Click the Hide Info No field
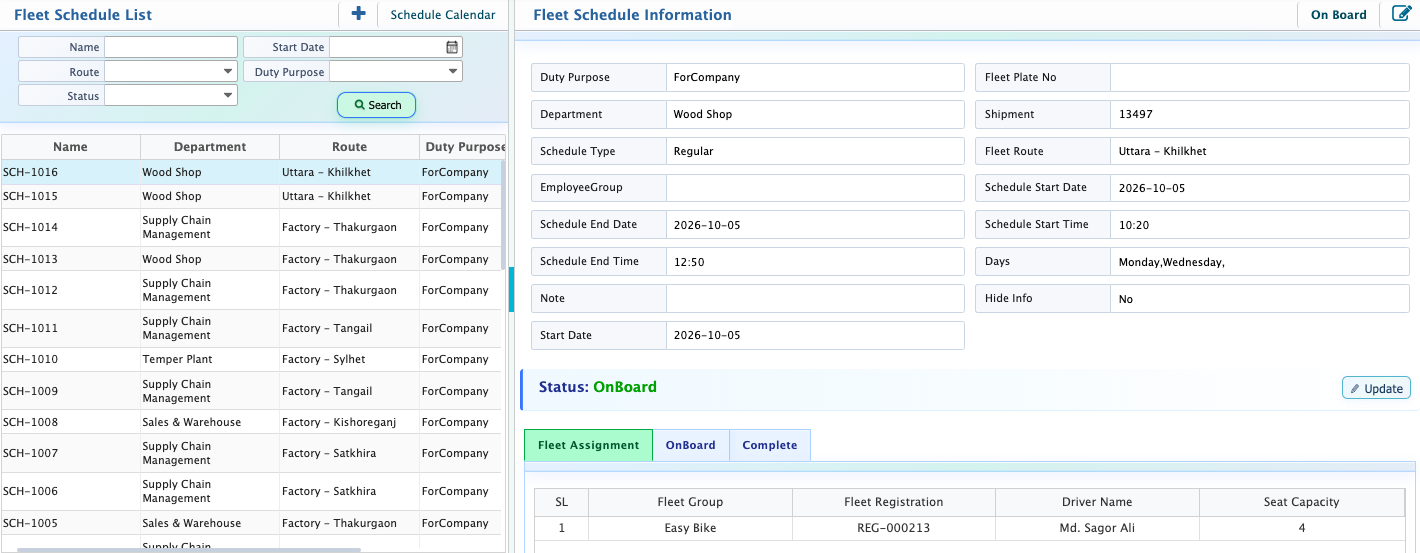Screen dimensions: 1420x553 coord(1260,298)
